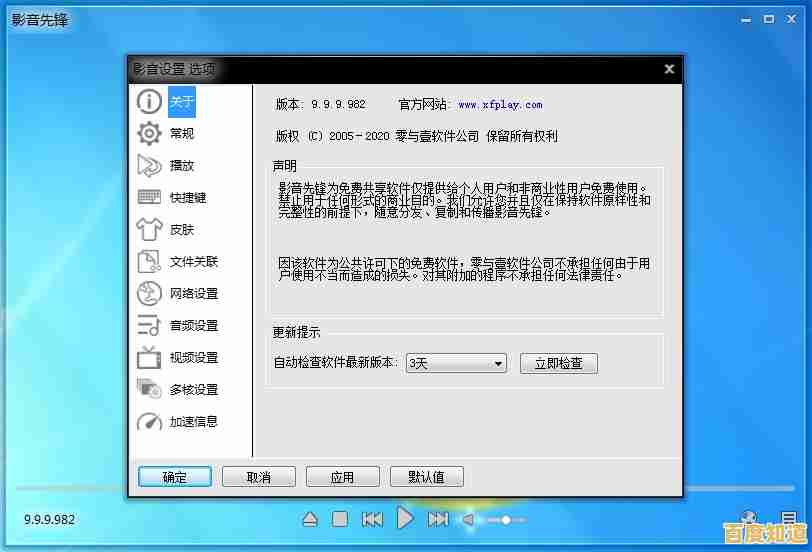This screenshot has width=812, height=552.
Task: Select the 视频设置 page
Action: [194, 358]
